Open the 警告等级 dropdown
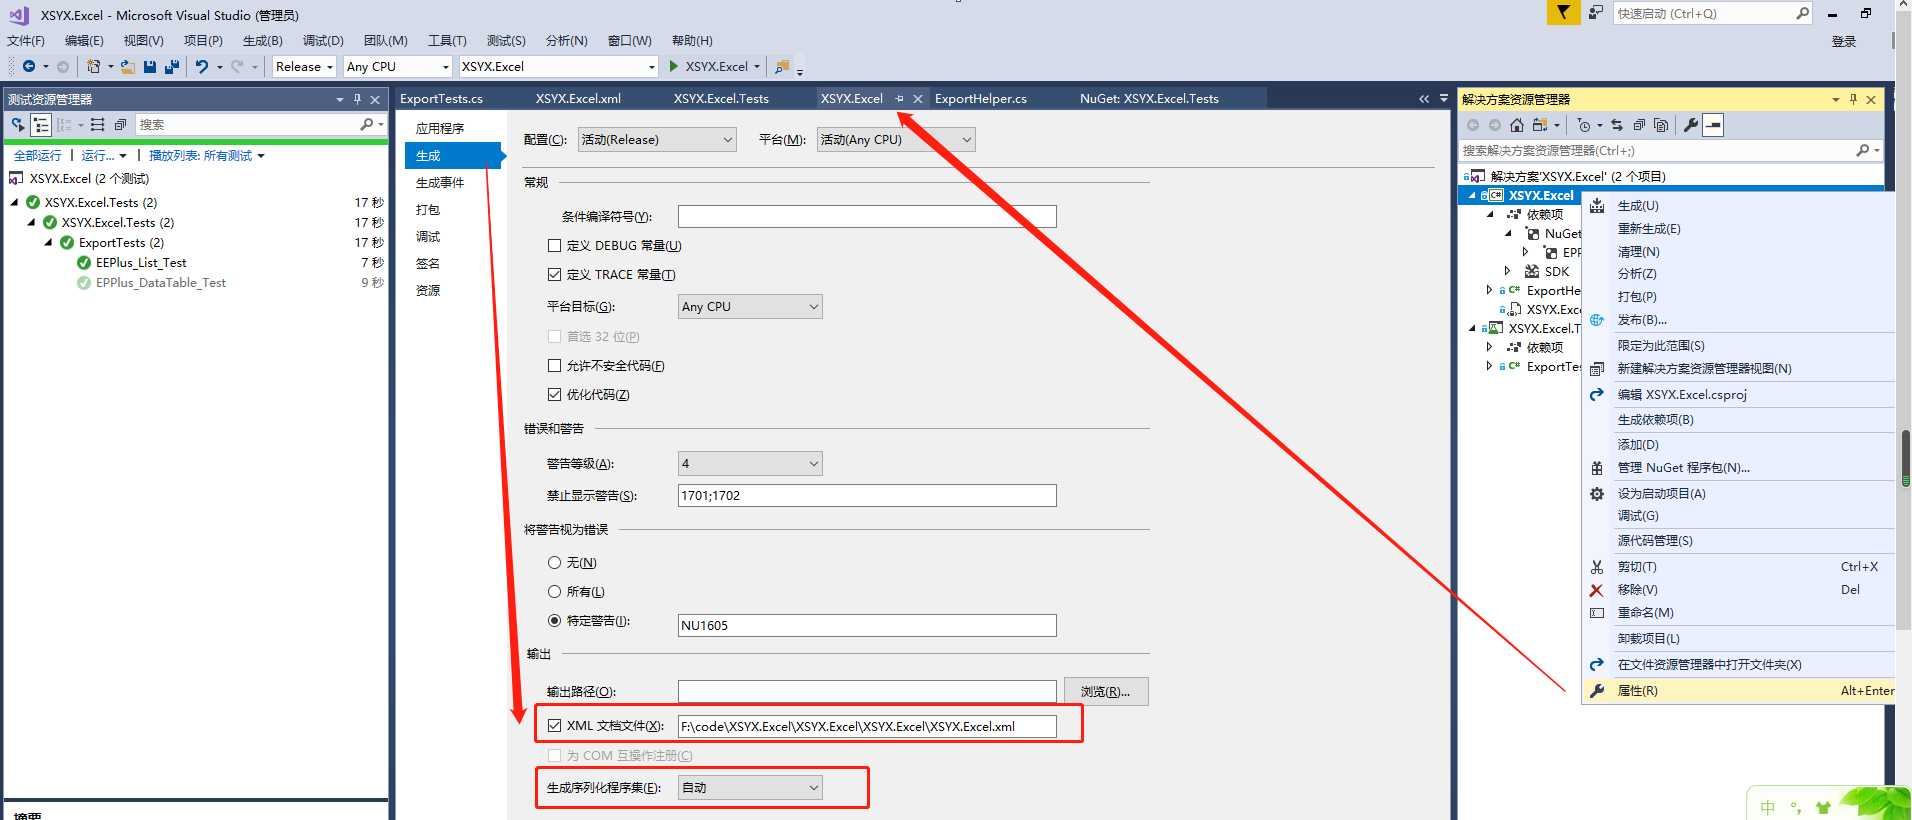 pyautogui.click(x=750, y=464)
